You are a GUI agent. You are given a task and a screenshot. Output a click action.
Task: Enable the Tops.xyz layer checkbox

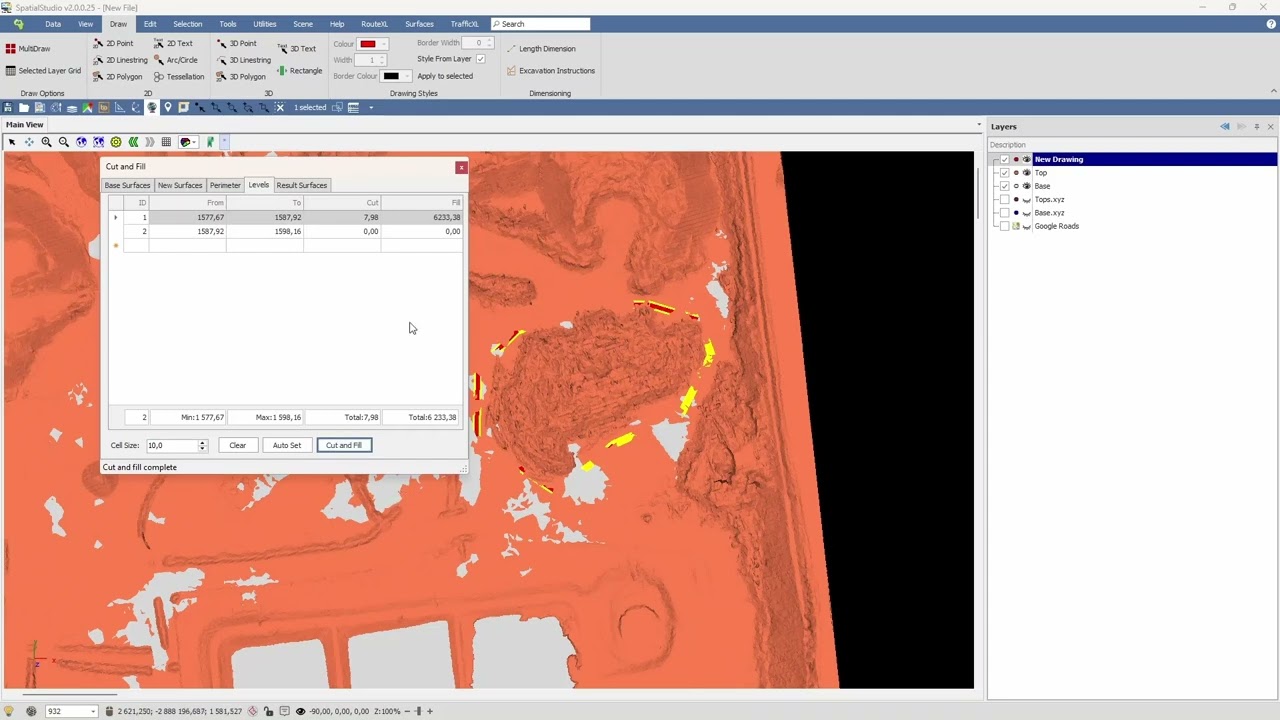point(1005,199)
